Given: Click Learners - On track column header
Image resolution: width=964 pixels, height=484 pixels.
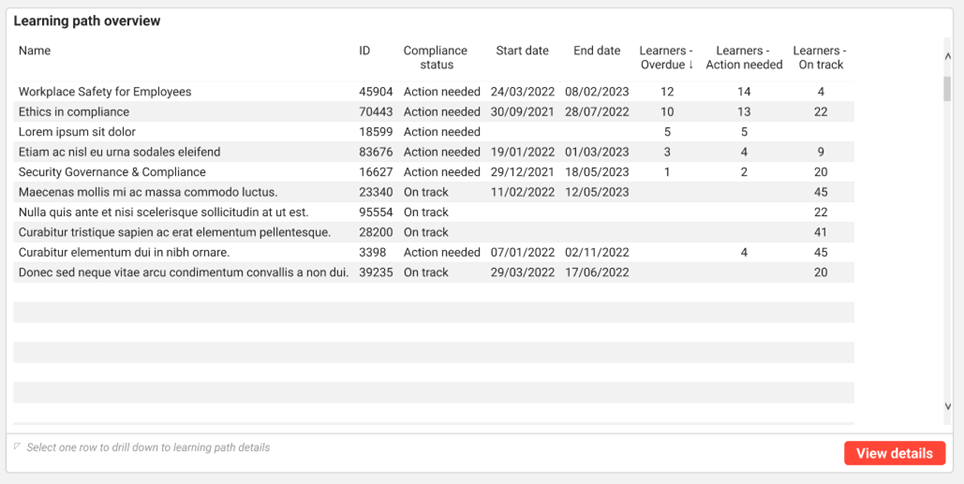Looking at the screenshot, I should point(820,58).
